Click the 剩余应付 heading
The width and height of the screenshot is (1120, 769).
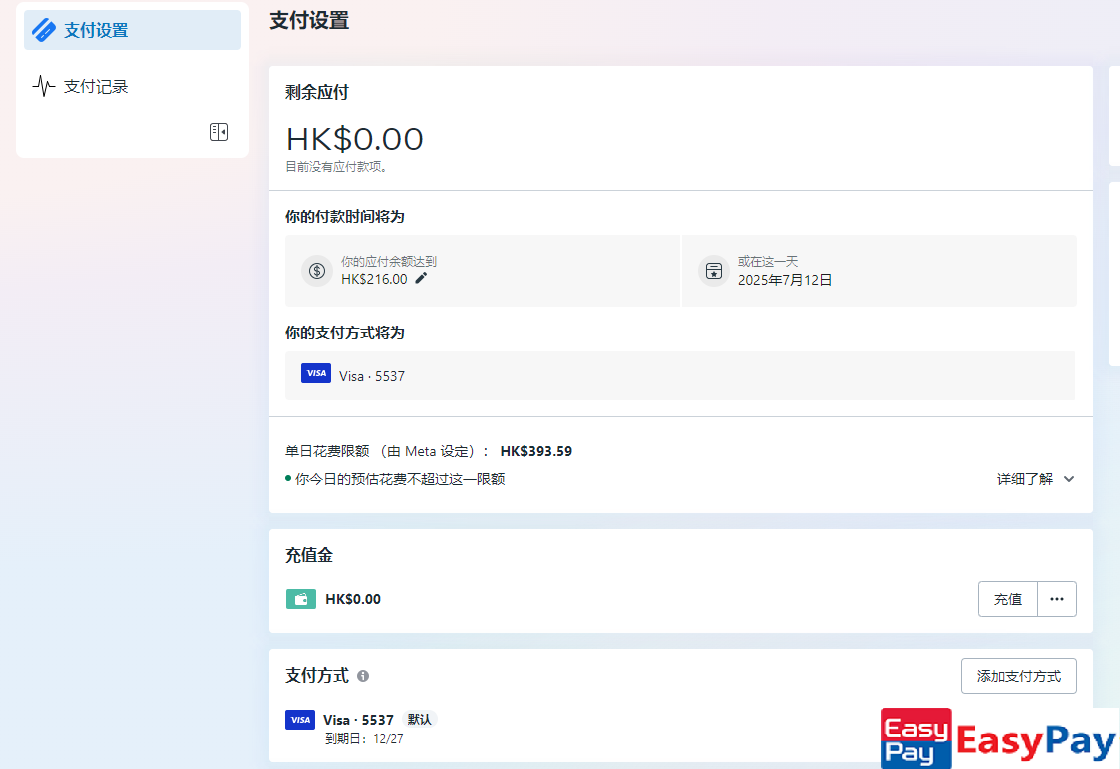[316, 92]
